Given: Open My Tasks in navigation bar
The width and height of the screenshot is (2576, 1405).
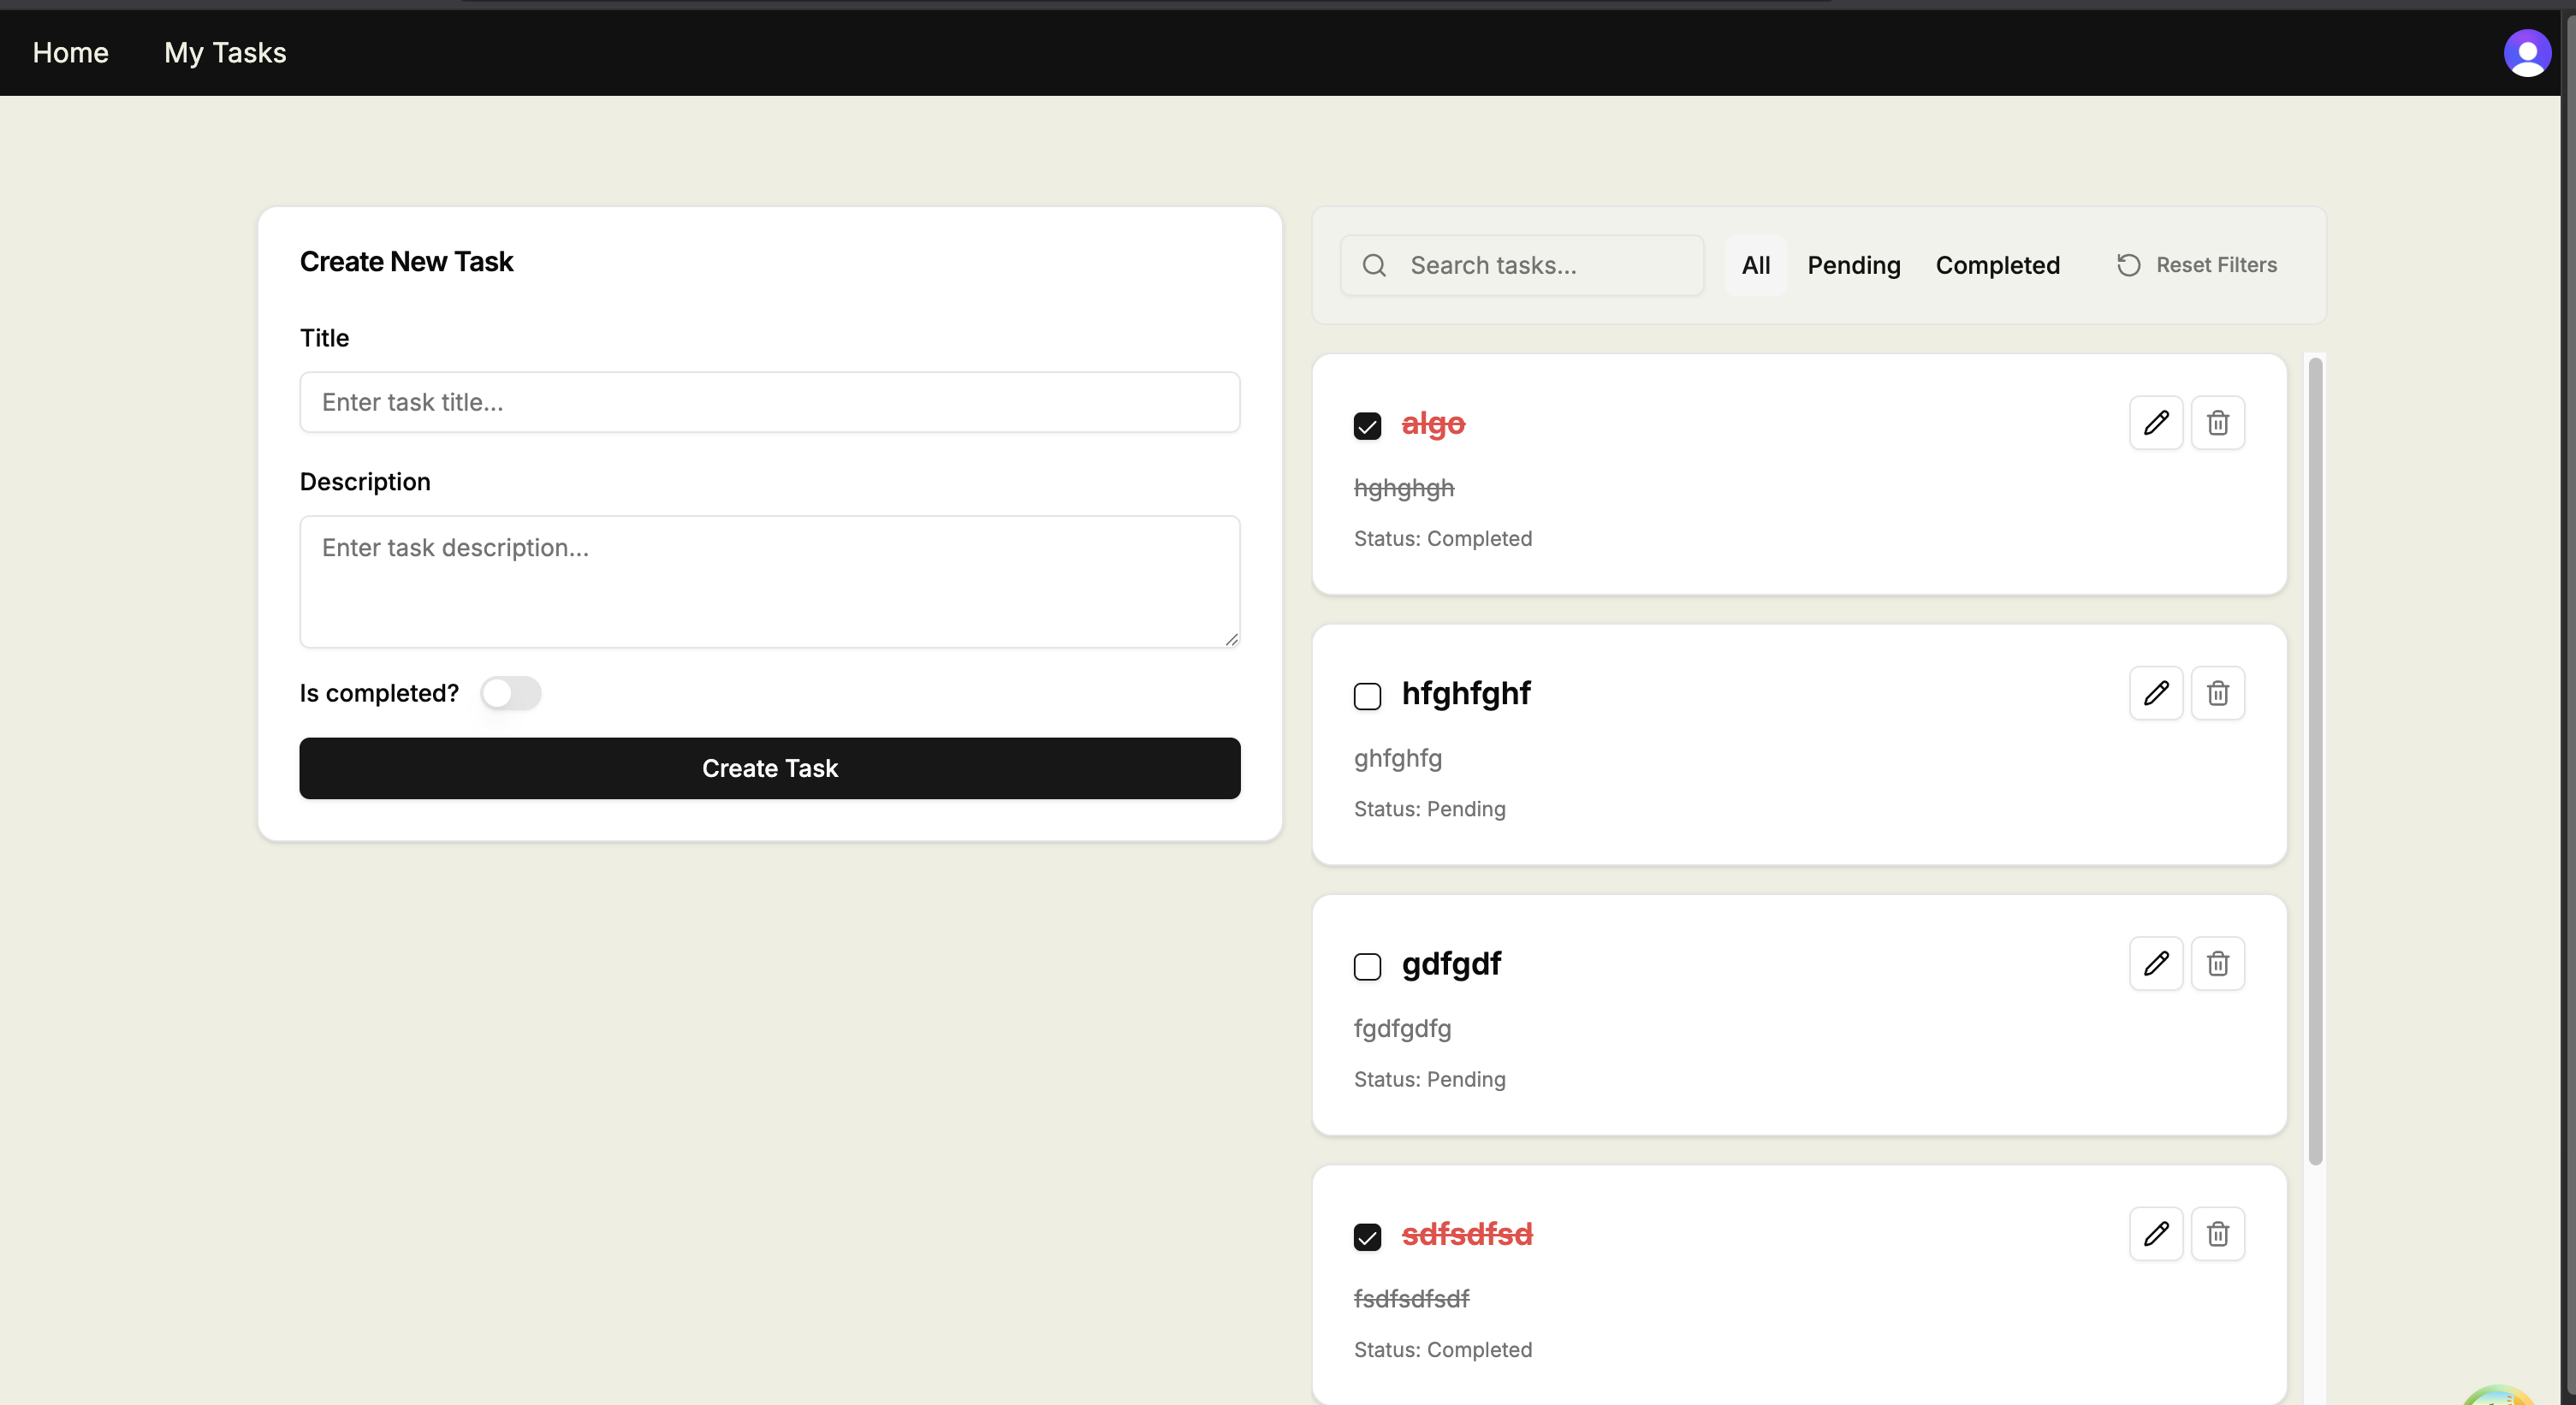Looking at the screenshot, I should pos(225,53).
